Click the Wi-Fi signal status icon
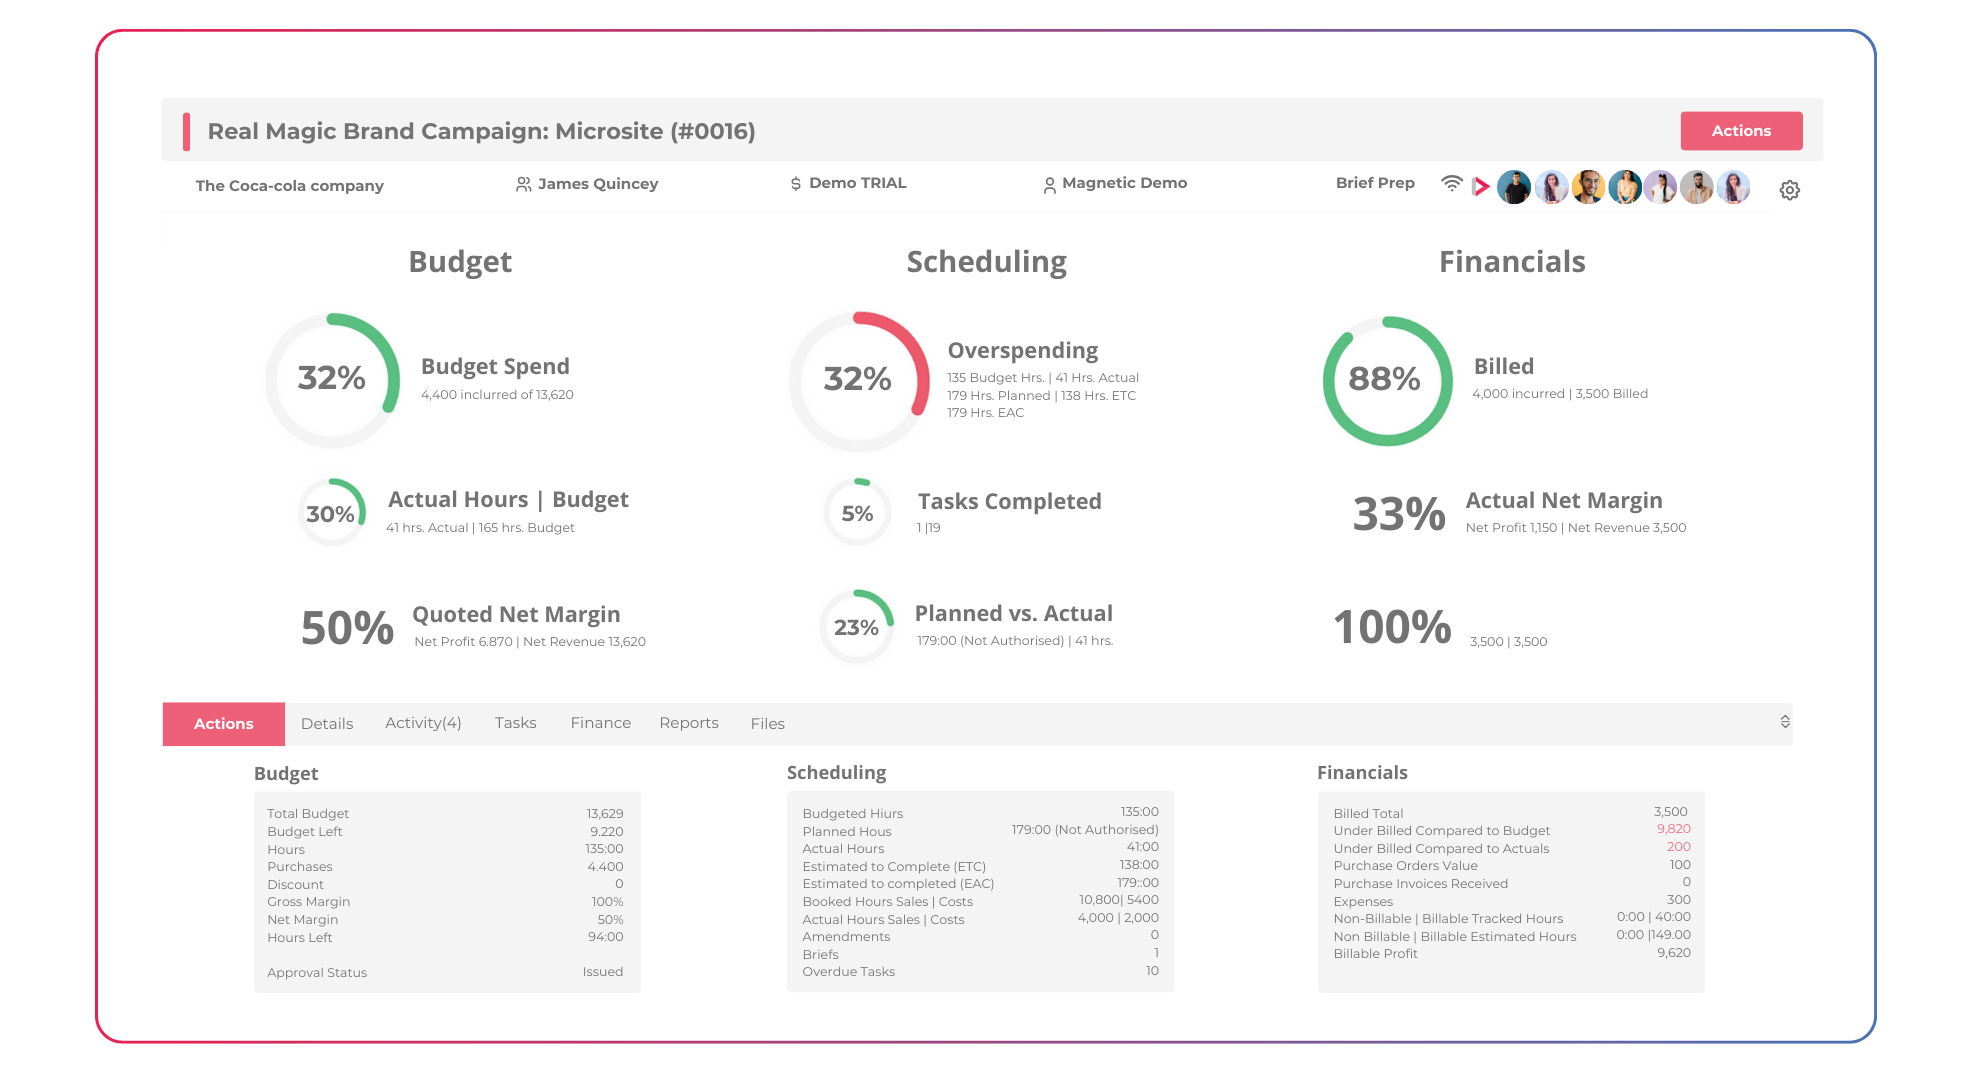 (1451, 184)
